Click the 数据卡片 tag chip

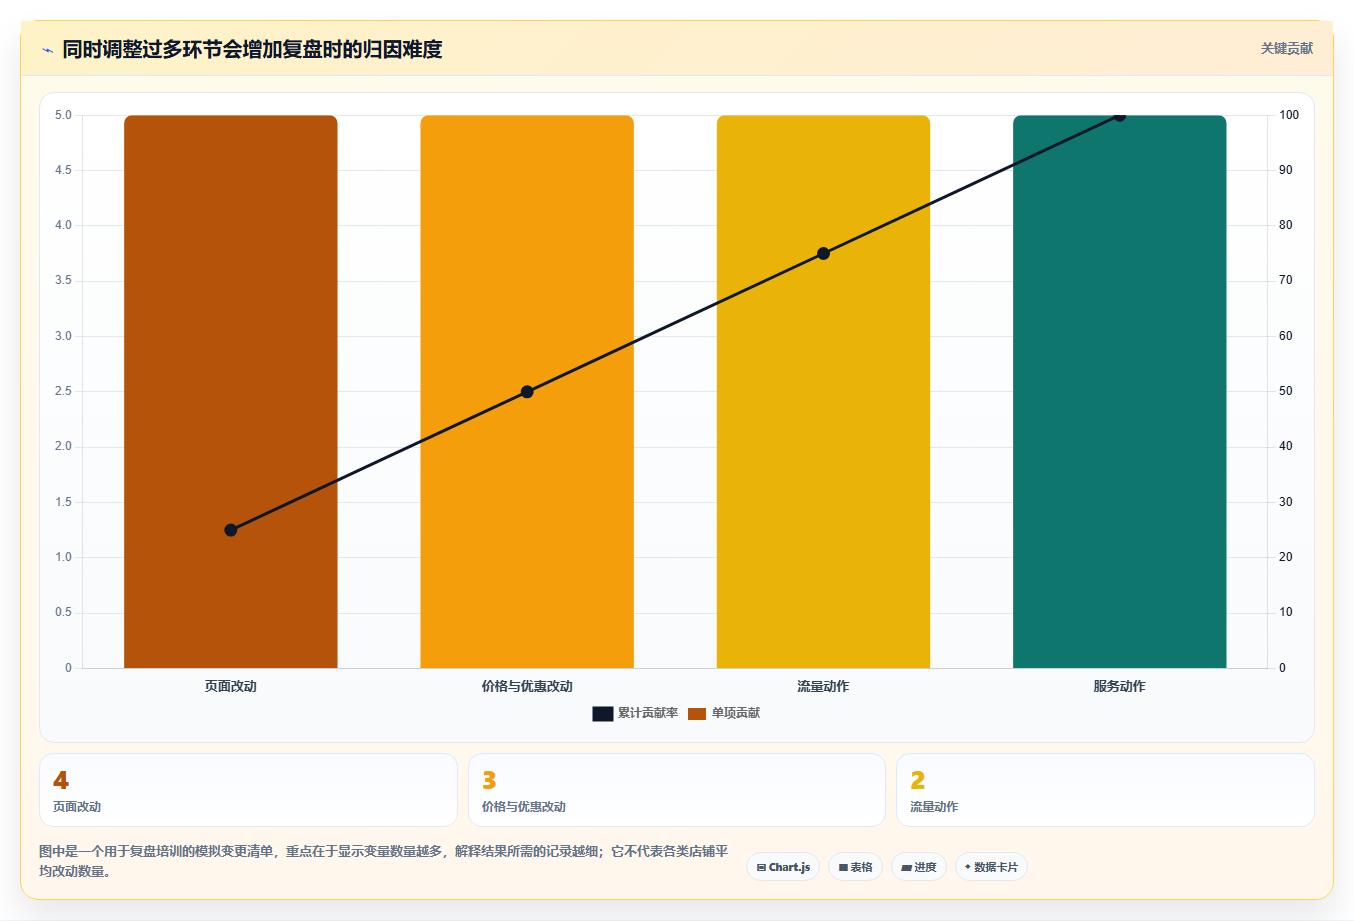click(991, 867)
